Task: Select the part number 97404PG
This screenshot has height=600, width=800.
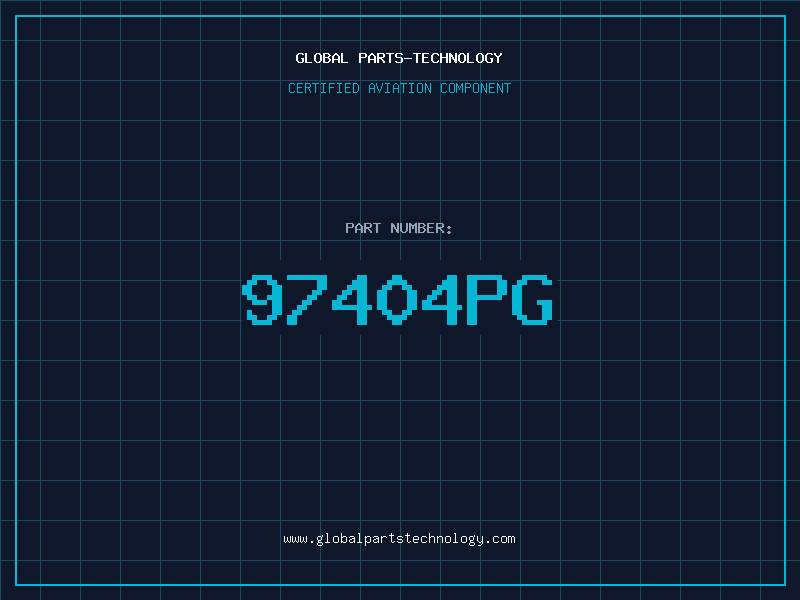Action: tap(397, 299)
